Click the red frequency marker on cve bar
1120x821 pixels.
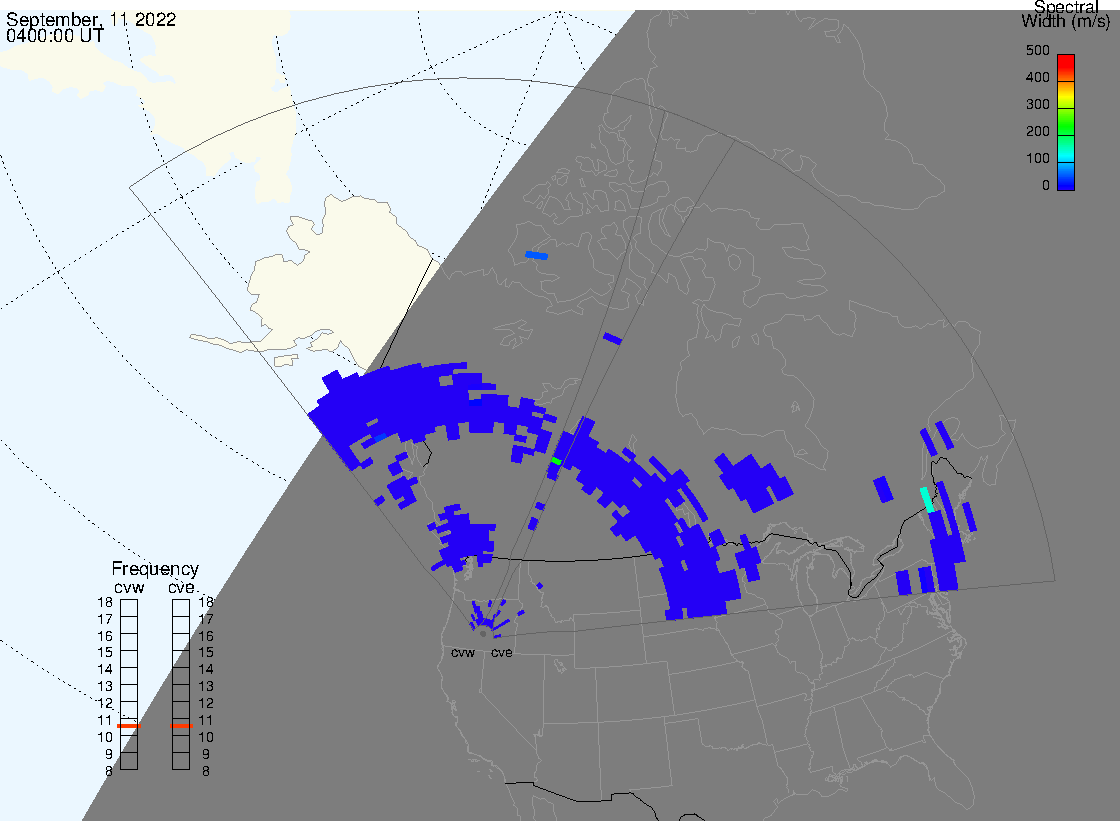pos(181,726)
